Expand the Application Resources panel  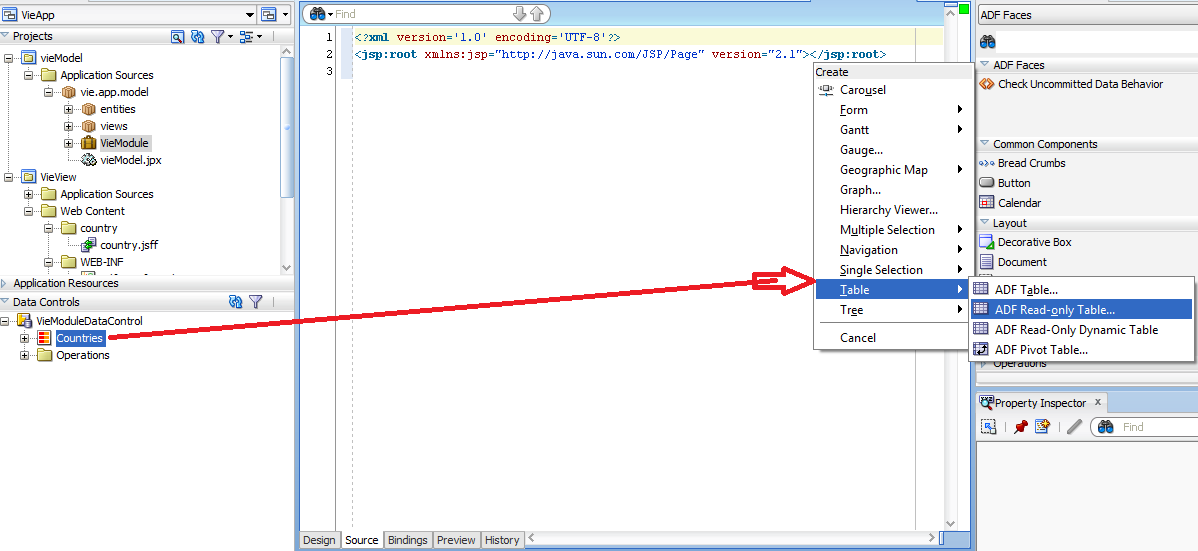click(x=5, y=283)
